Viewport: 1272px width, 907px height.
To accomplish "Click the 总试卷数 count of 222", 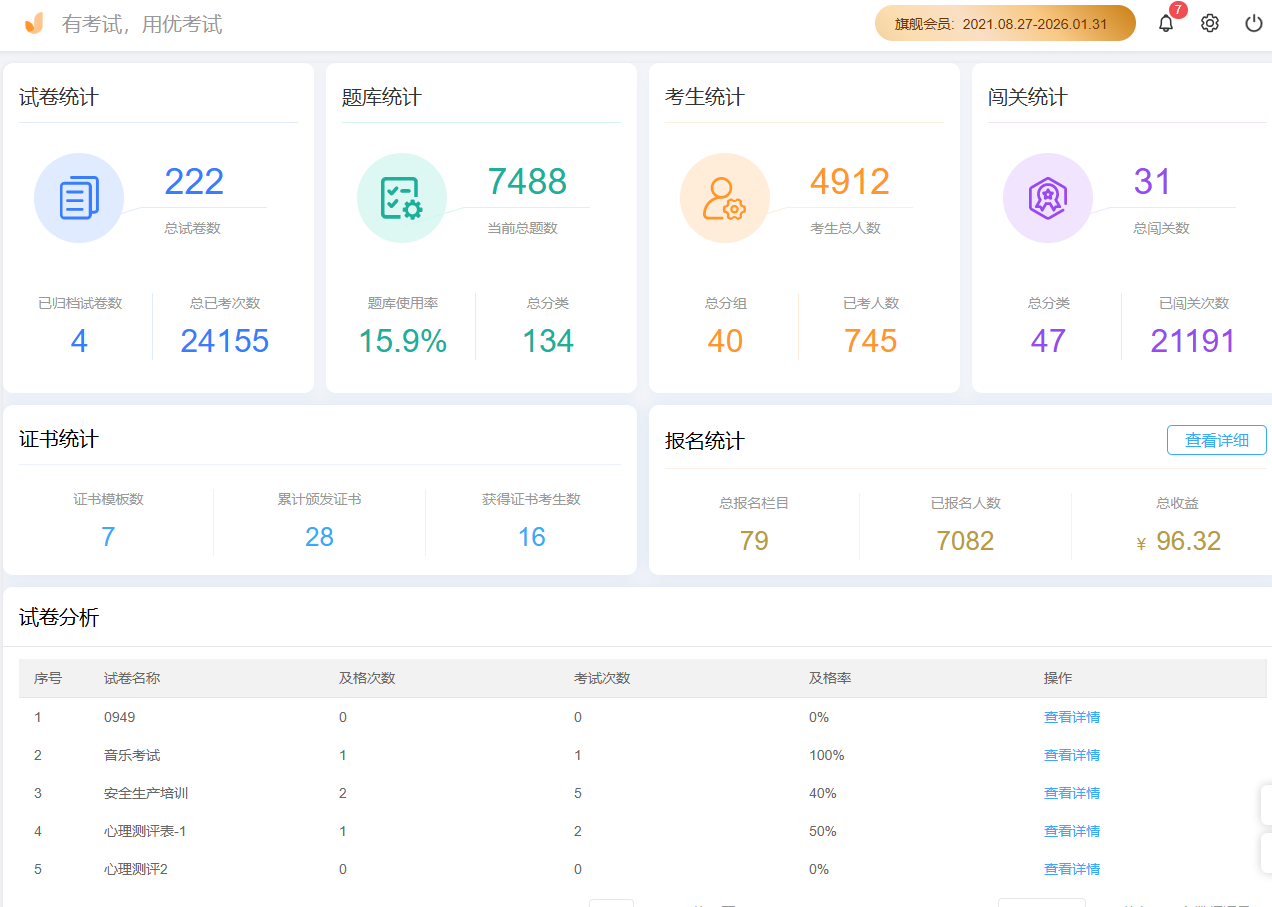I will (193, 181).
